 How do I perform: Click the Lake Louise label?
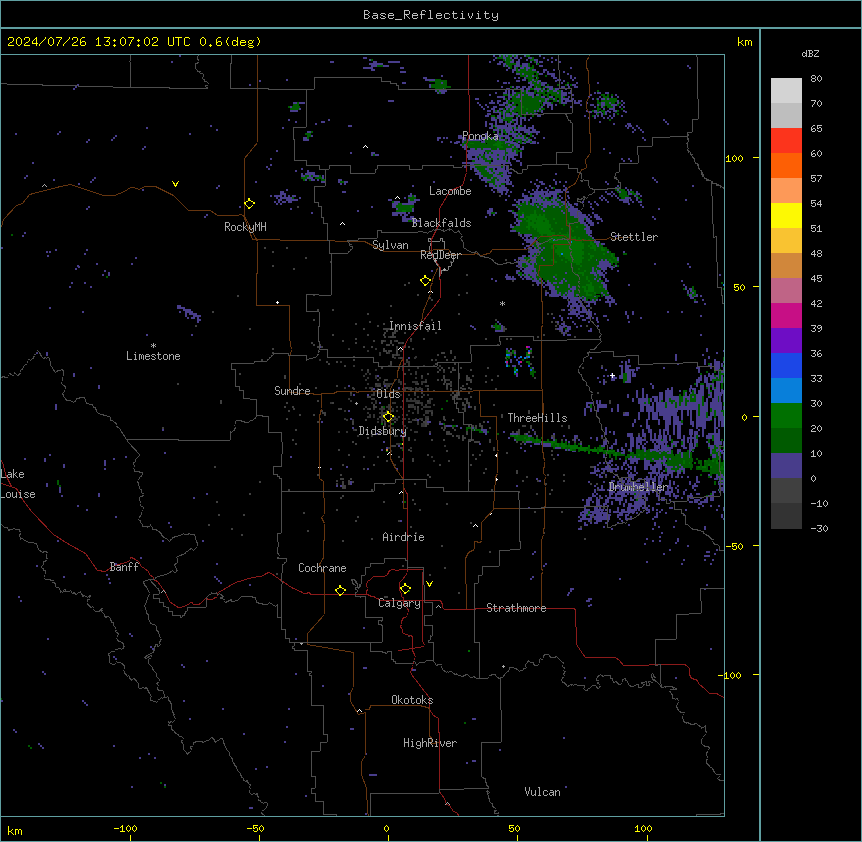(18, 484)
